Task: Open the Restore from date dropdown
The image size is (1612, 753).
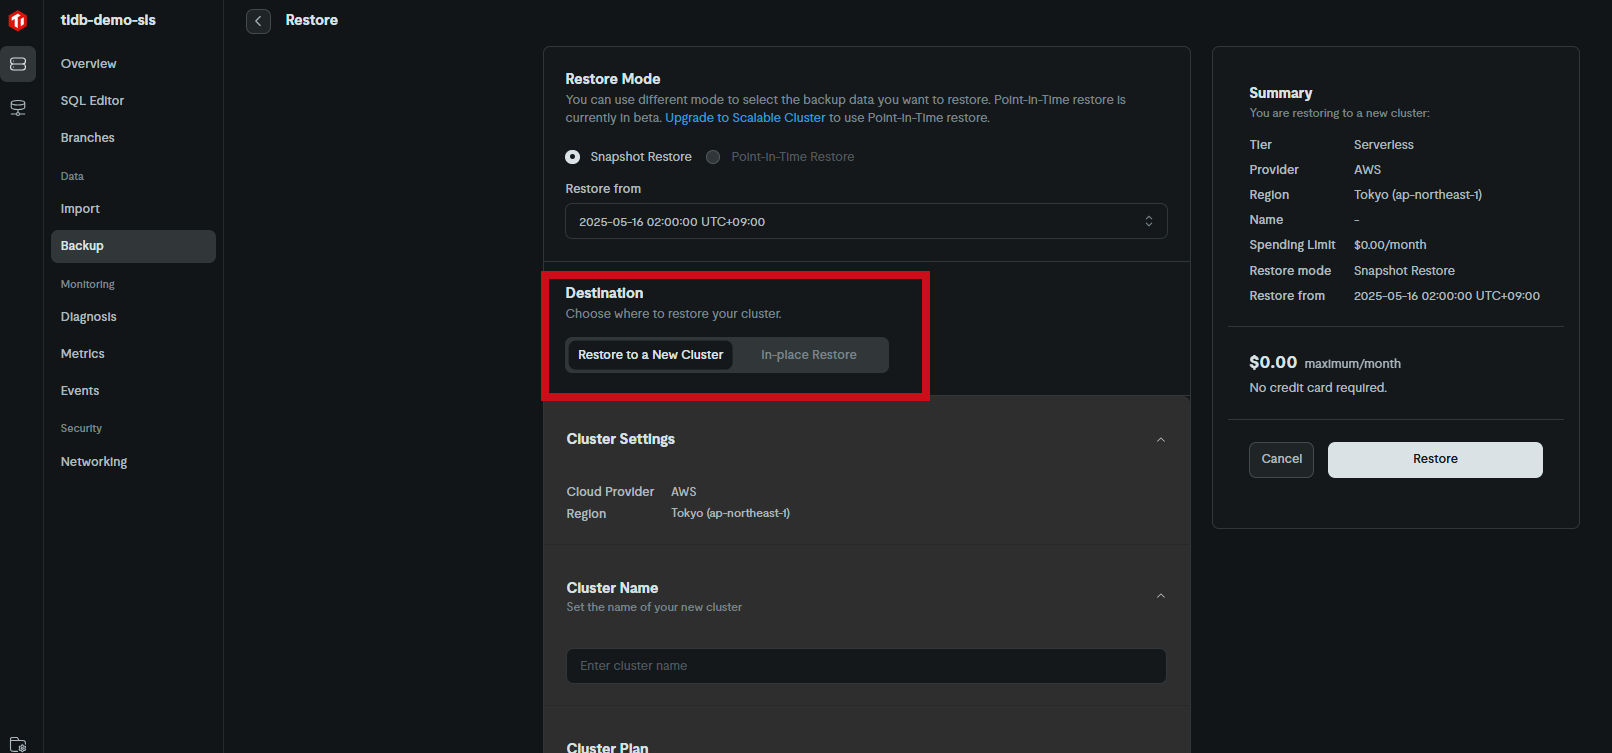Action: click(x=866, y=222)
